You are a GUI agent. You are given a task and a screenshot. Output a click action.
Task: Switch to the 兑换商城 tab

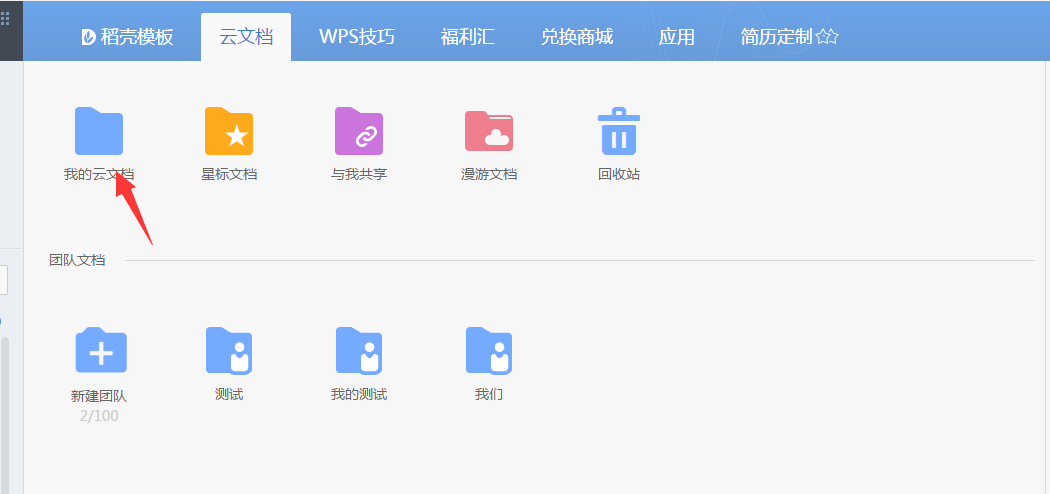point(577,37)
